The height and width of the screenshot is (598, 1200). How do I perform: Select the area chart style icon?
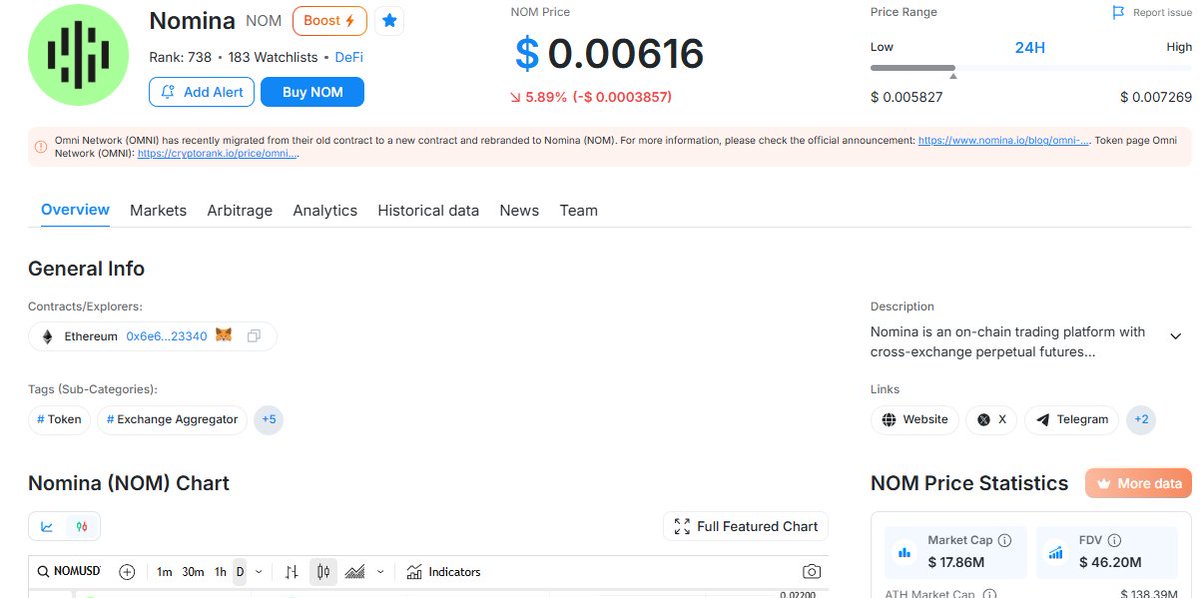click(354, 572)
